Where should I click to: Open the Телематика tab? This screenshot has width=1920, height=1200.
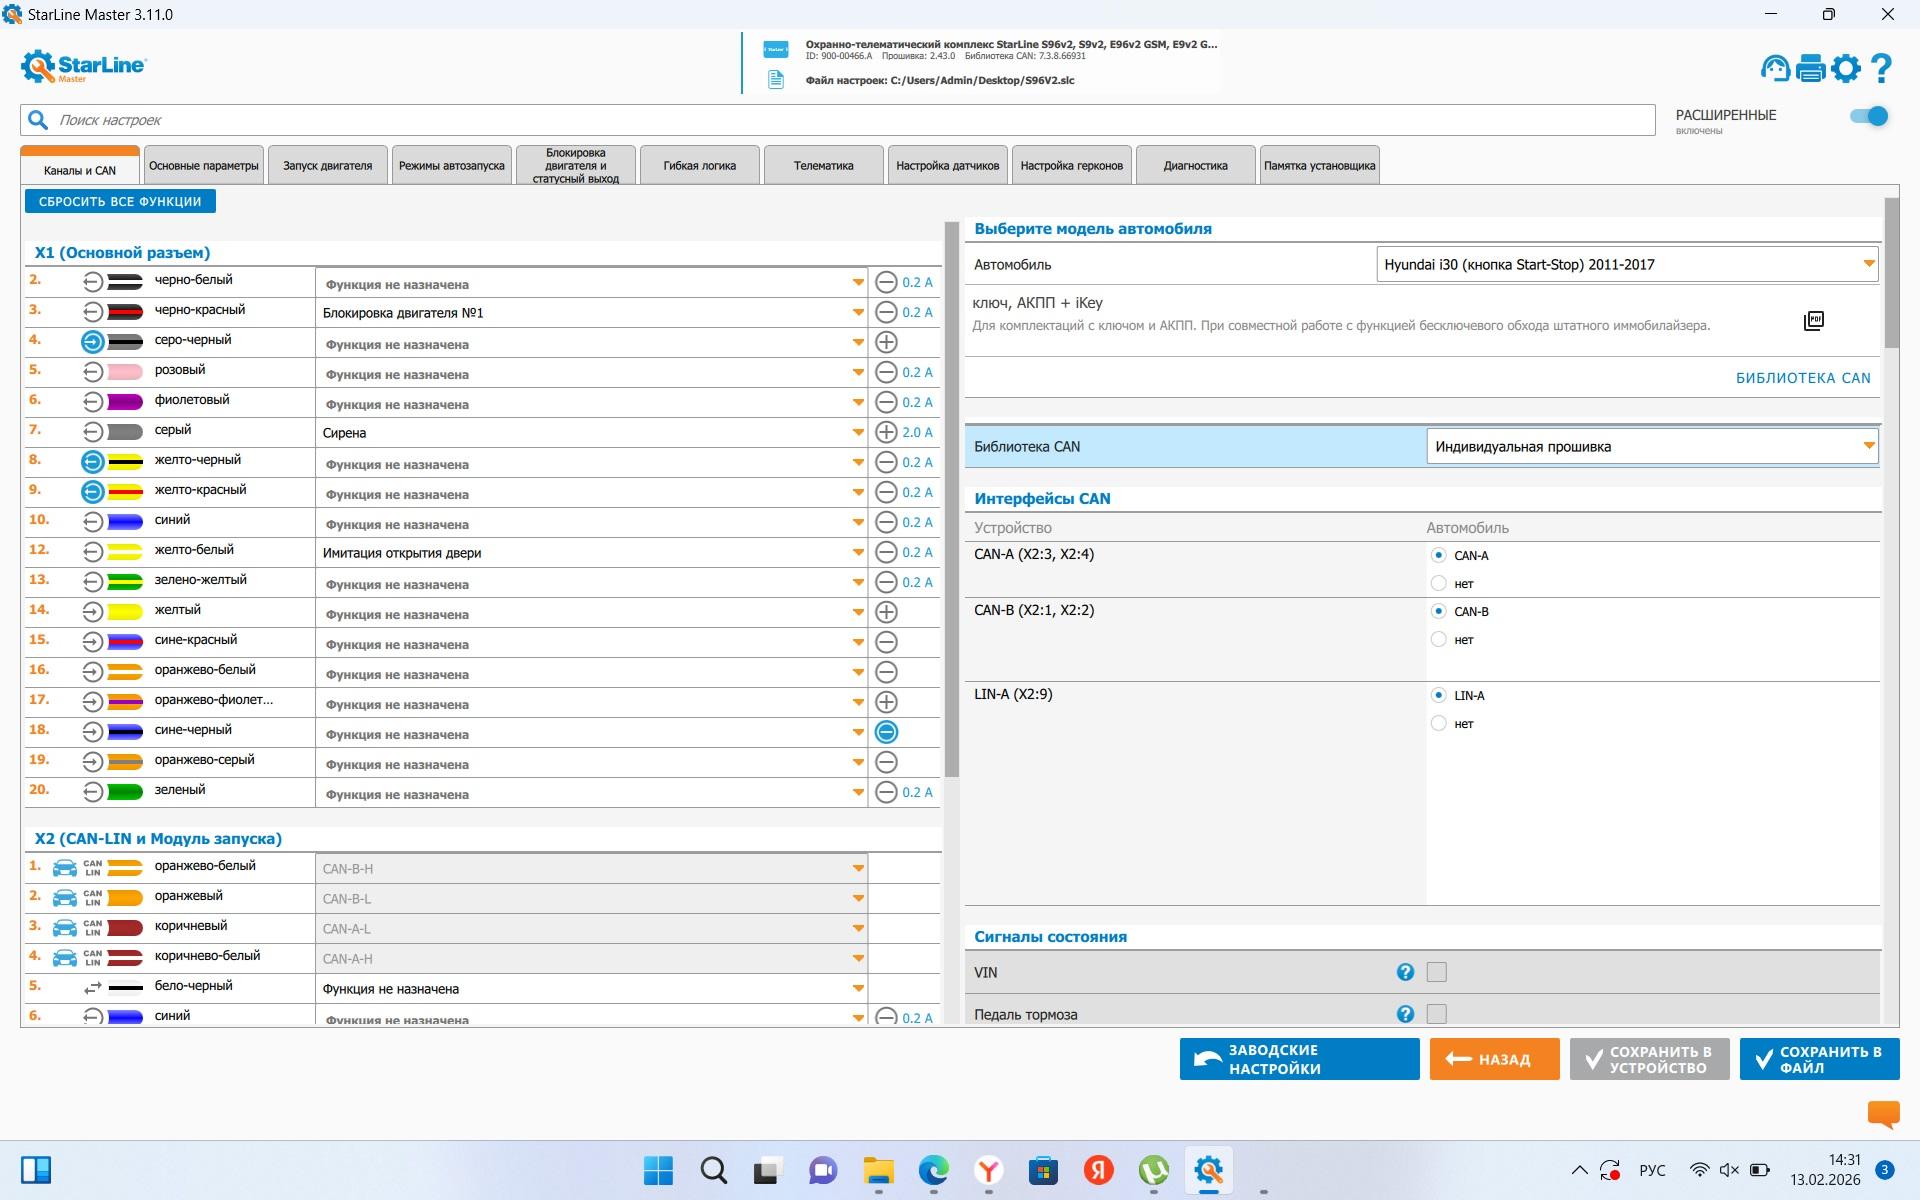[823, 166]
